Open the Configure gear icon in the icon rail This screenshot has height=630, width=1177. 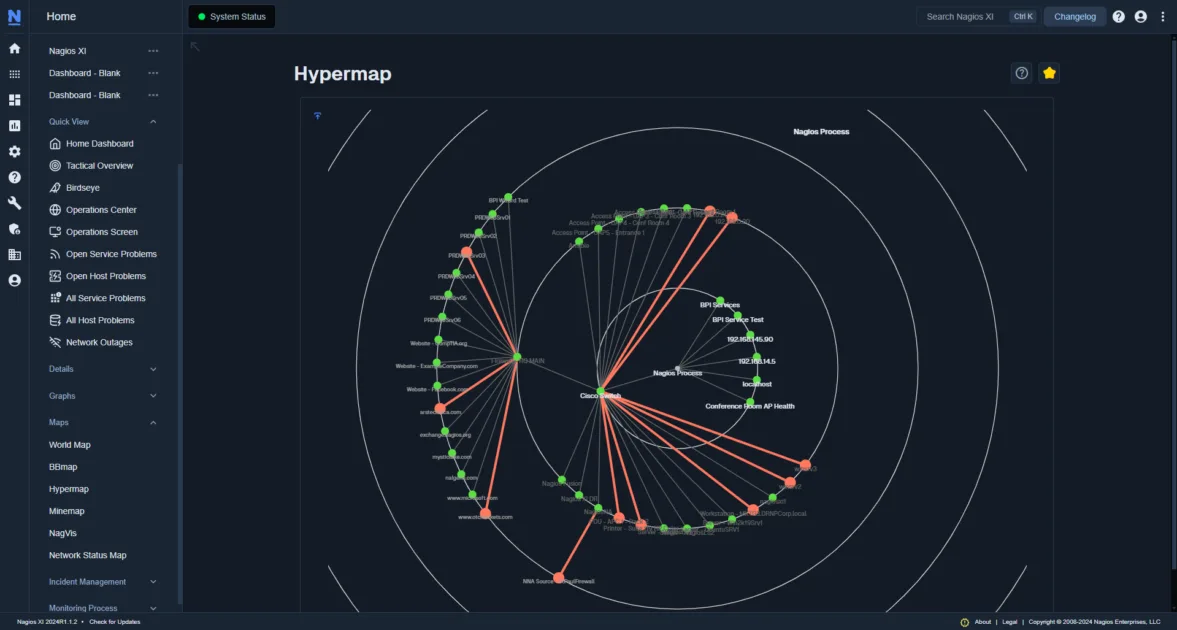13,151
